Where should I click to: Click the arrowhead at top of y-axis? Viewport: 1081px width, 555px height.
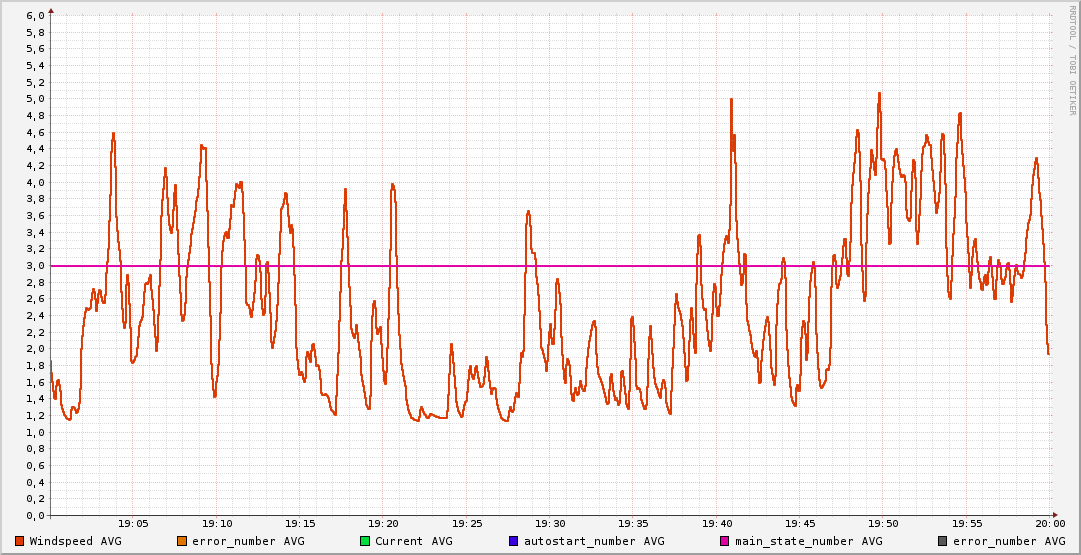point(51,10)
